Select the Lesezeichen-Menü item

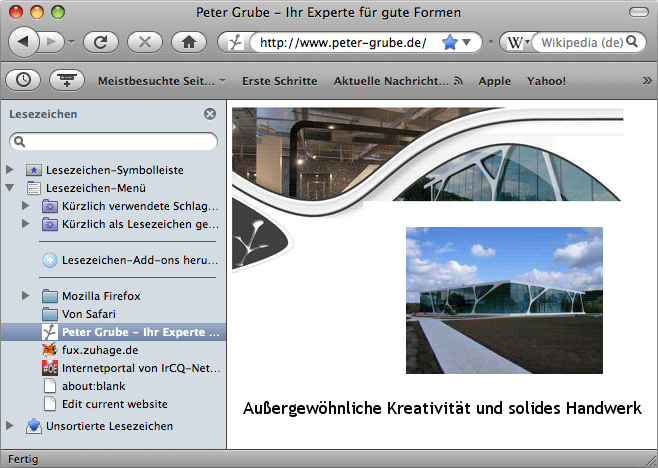point(86,188)
